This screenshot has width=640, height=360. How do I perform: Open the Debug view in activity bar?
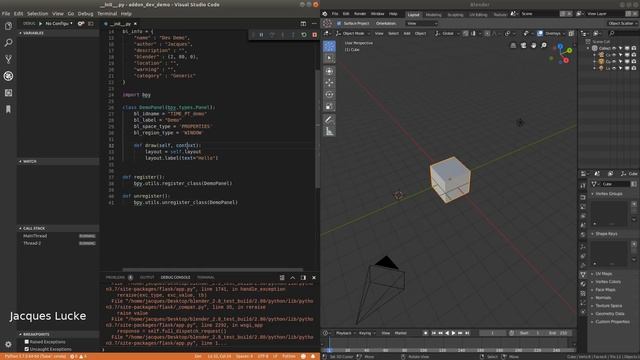8,76
